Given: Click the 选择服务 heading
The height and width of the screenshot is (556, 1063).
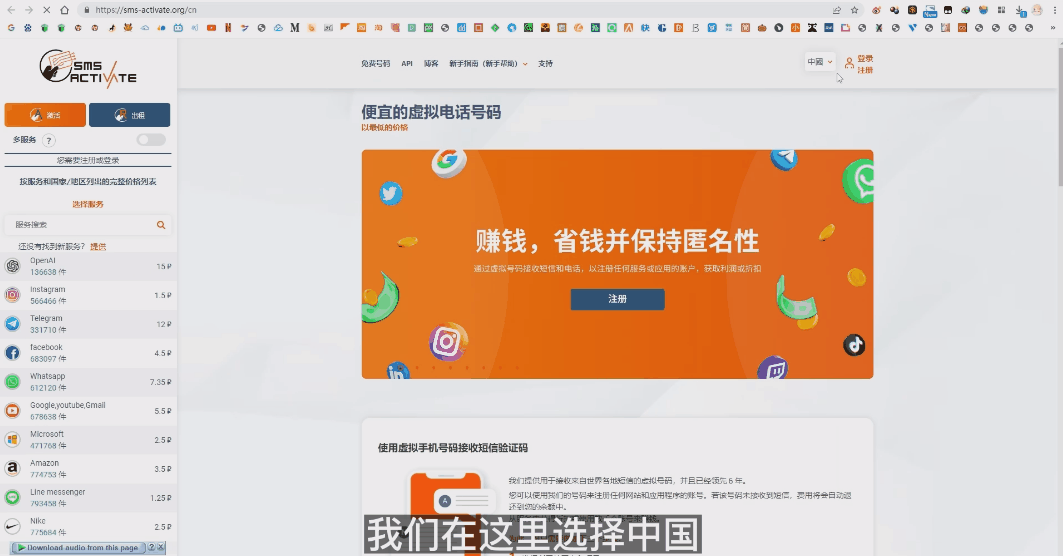Looking at the screenshot, I should [x=88, y=204].
